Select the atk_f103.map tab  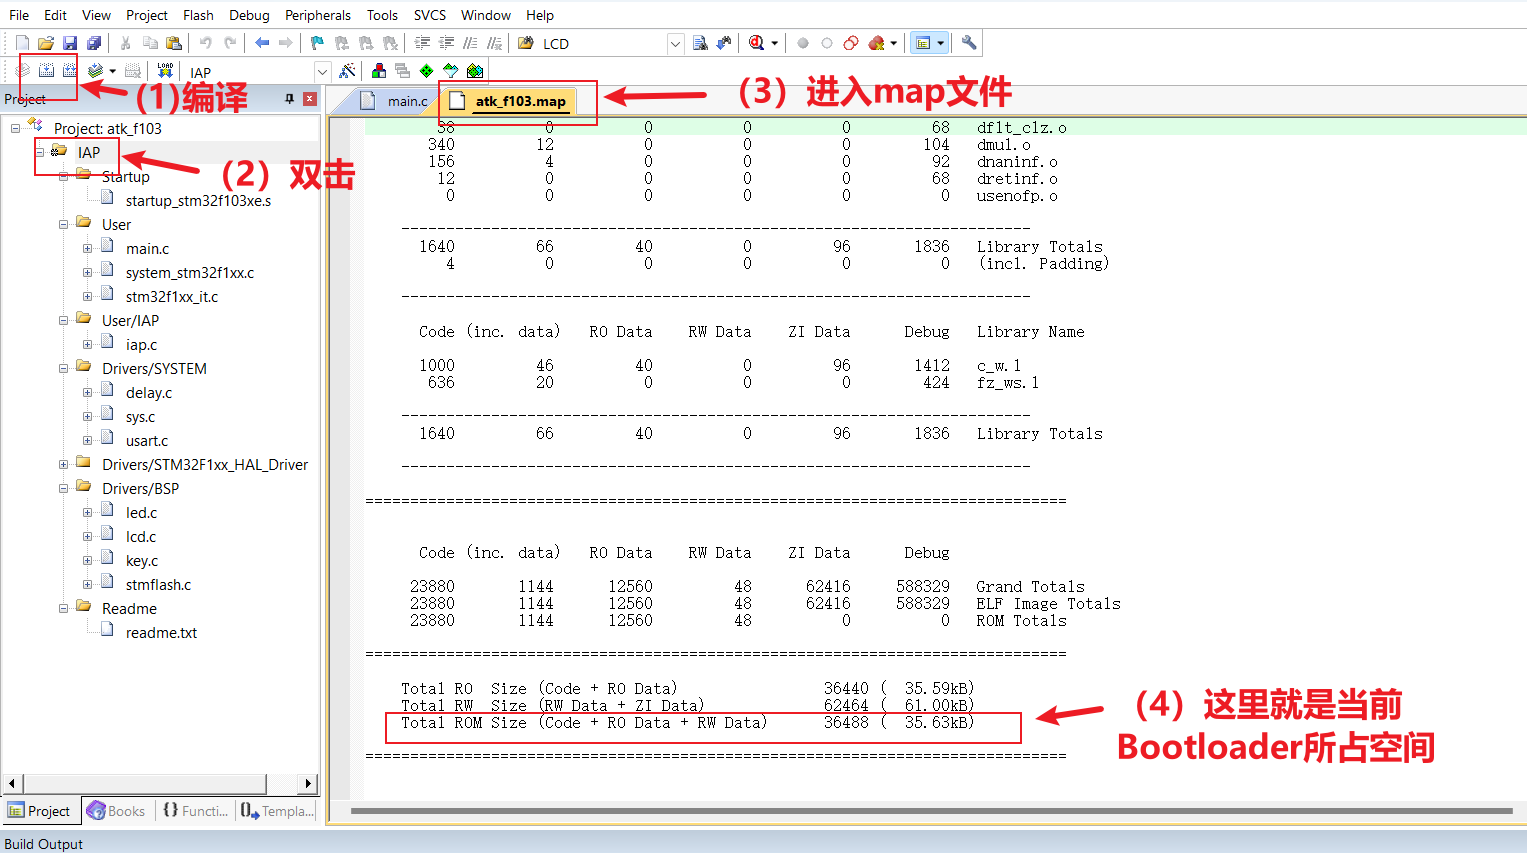tap(510, 101)
